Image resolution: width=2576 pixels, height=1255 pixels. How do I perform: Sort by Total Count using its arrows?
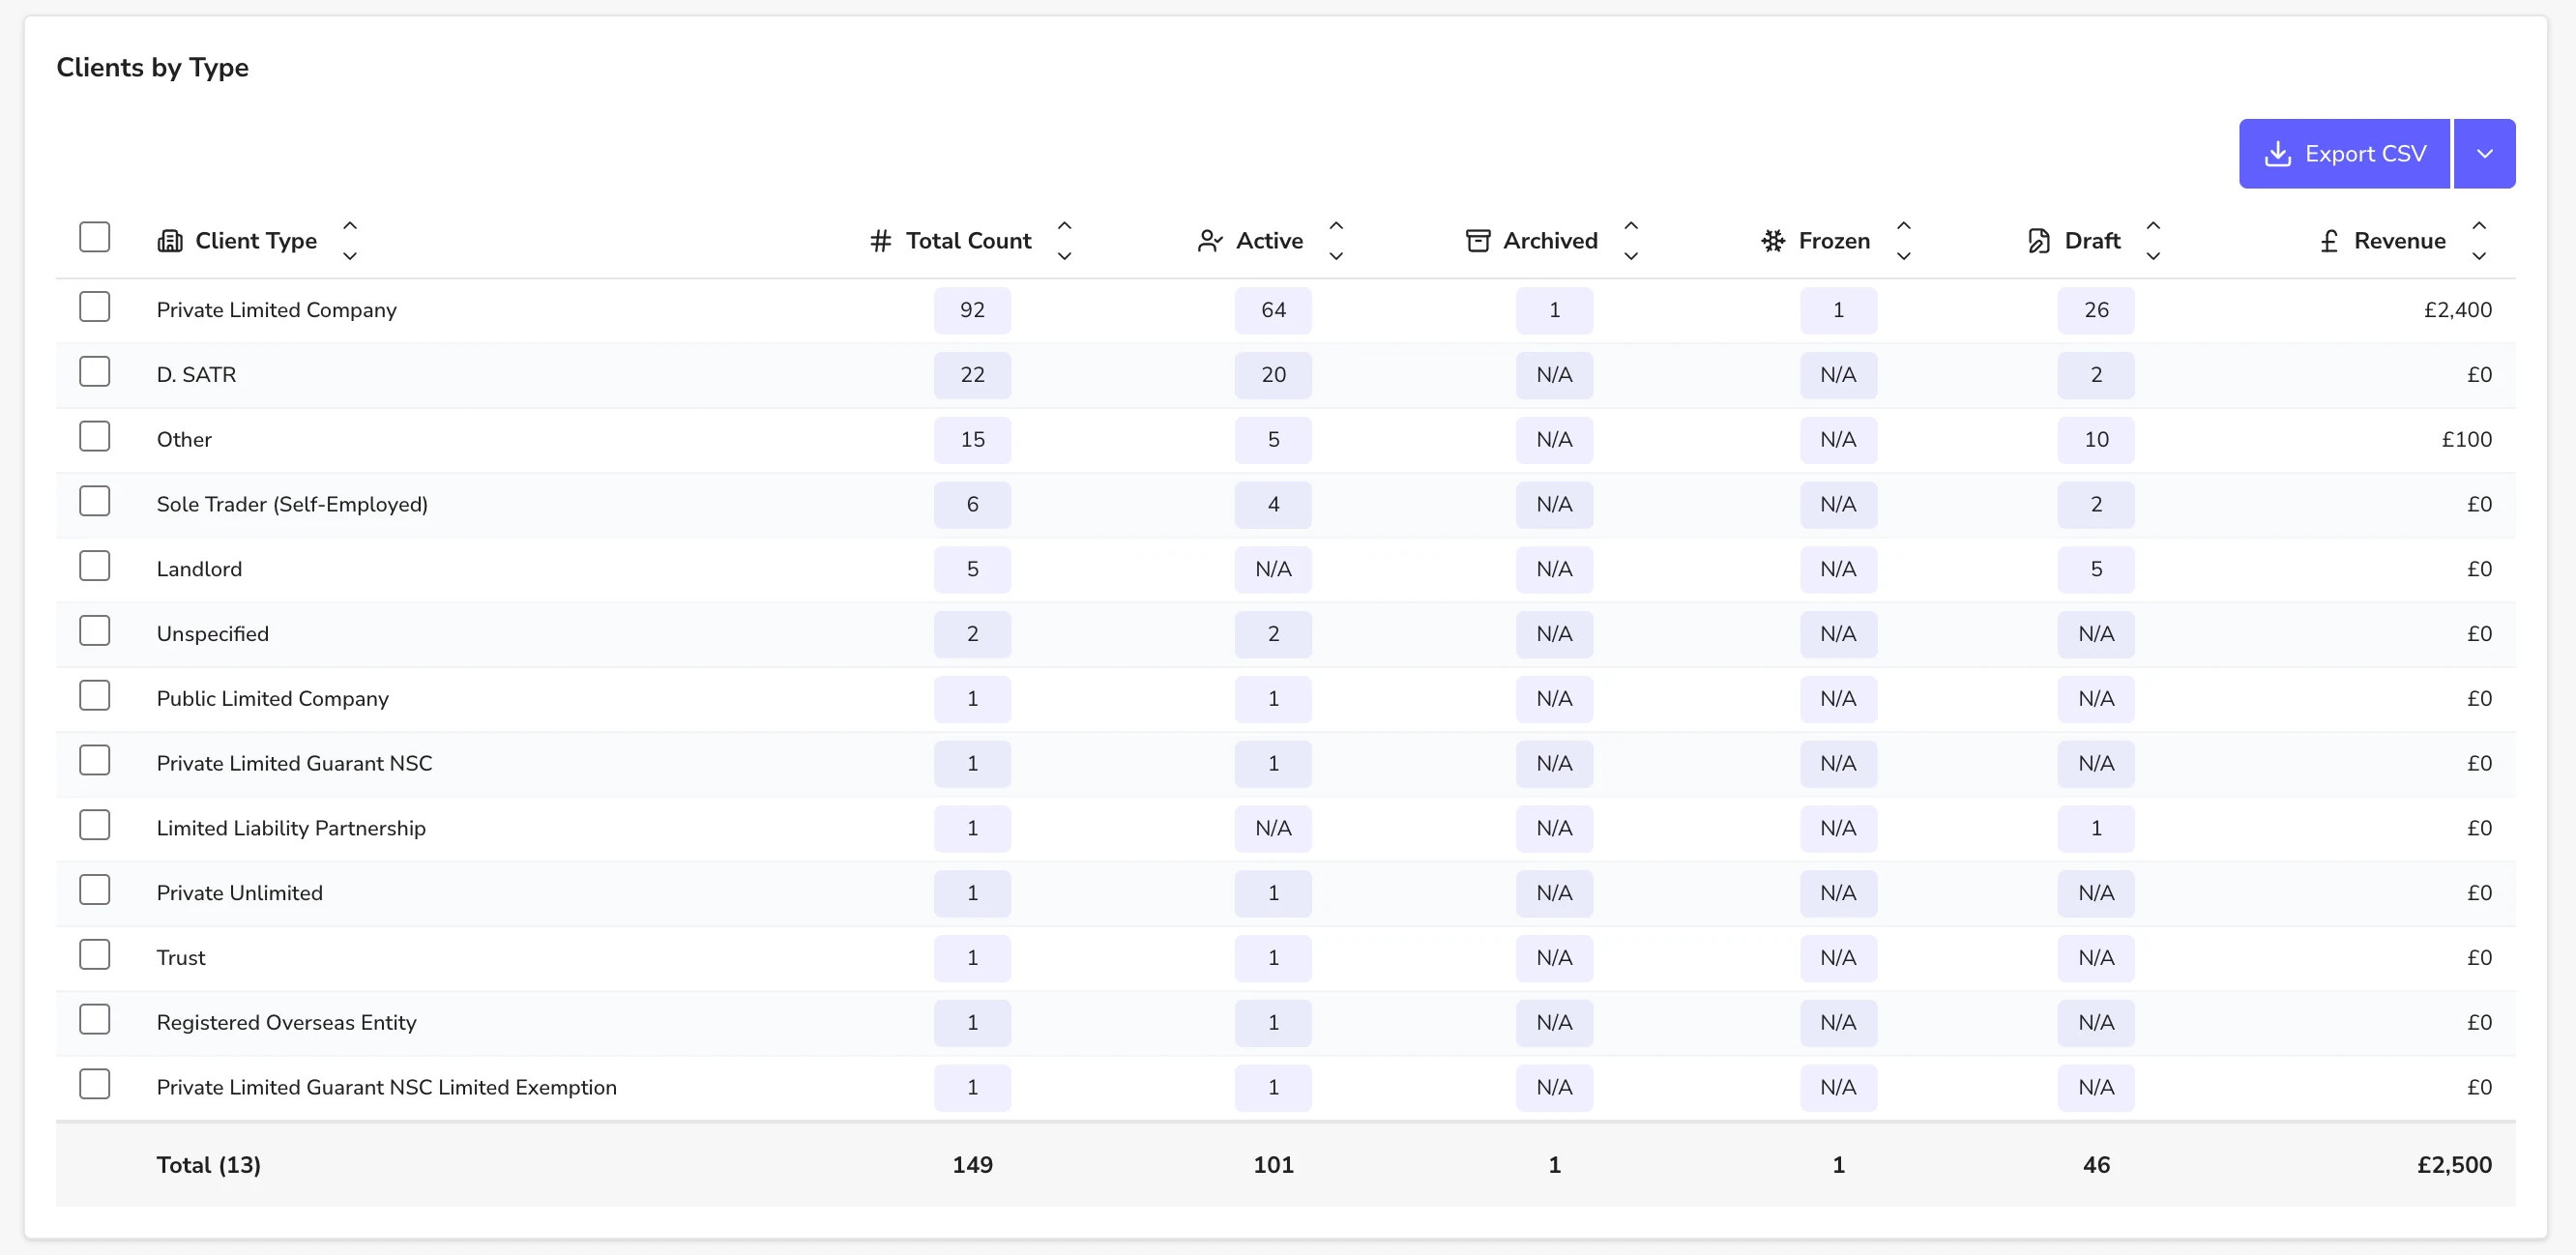point(1065,241)
